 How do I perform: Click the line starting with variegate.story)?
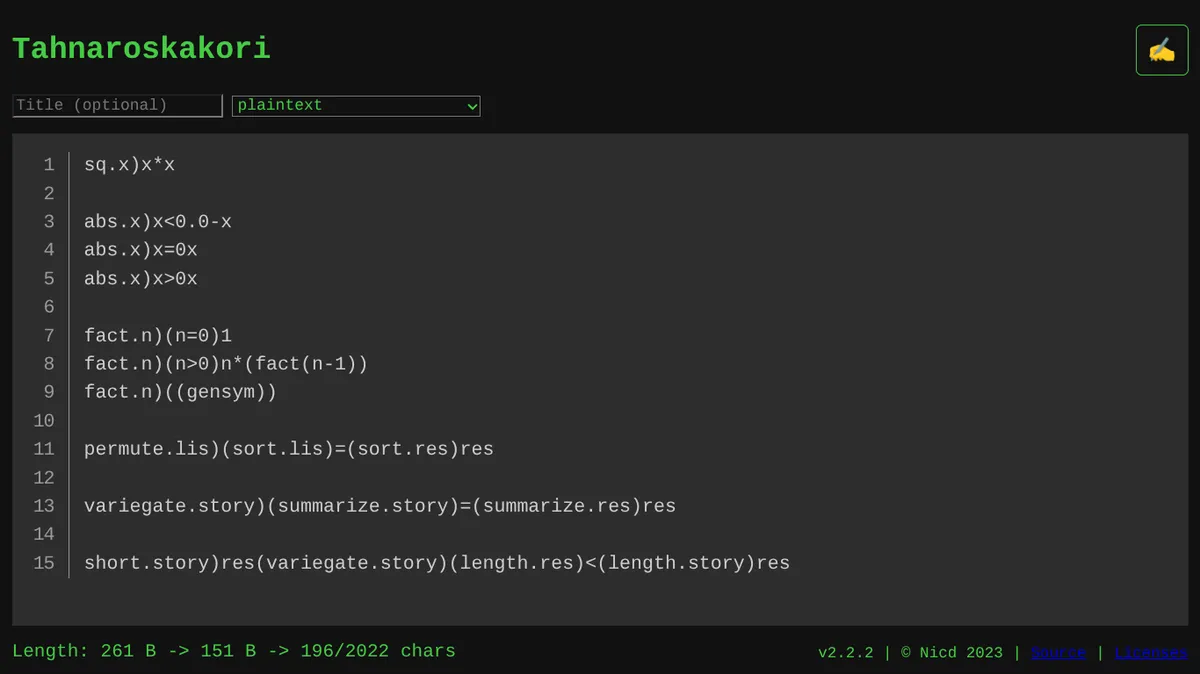[x=380, y=506]
